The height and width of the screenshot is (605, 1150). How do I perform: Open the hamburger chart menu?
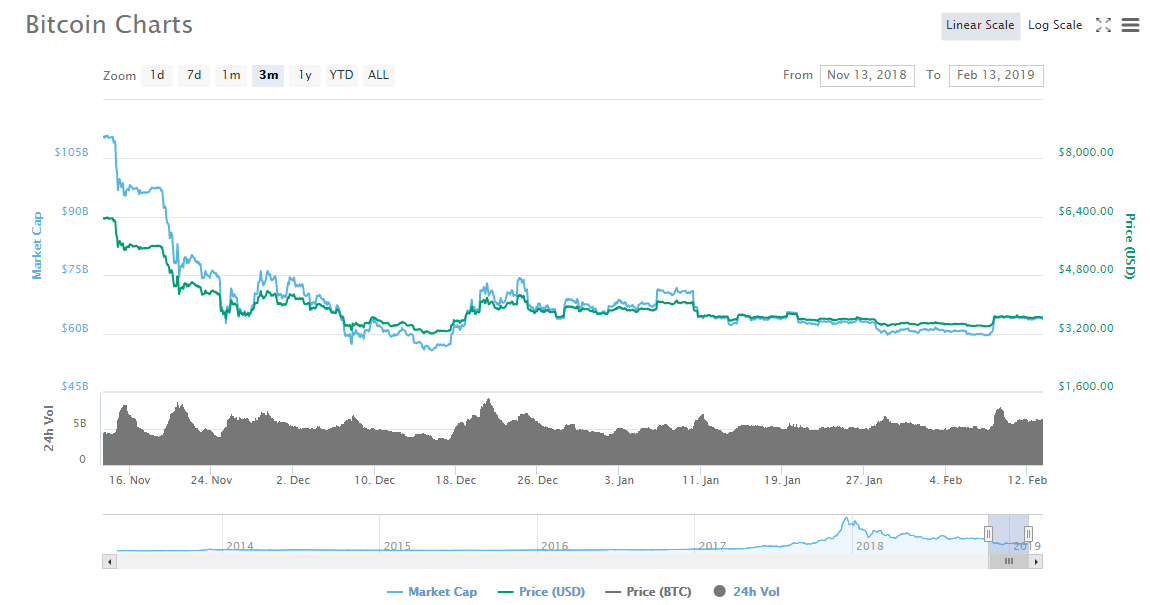click(1130, 26)
